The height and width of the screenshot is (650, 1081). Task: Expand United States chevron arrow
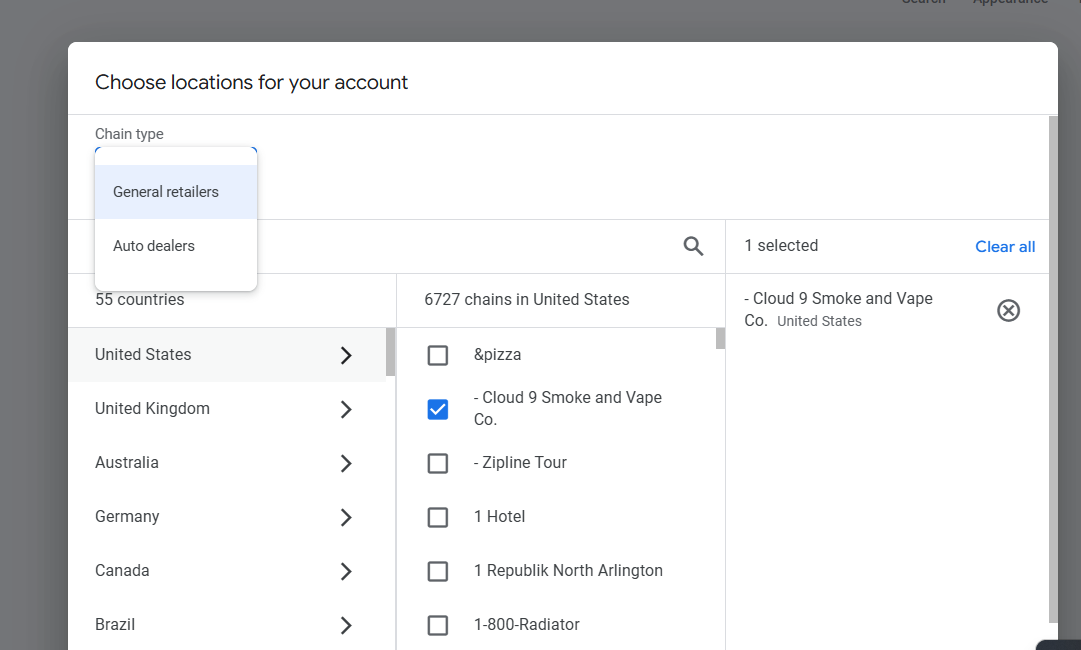tap(346, 355)
